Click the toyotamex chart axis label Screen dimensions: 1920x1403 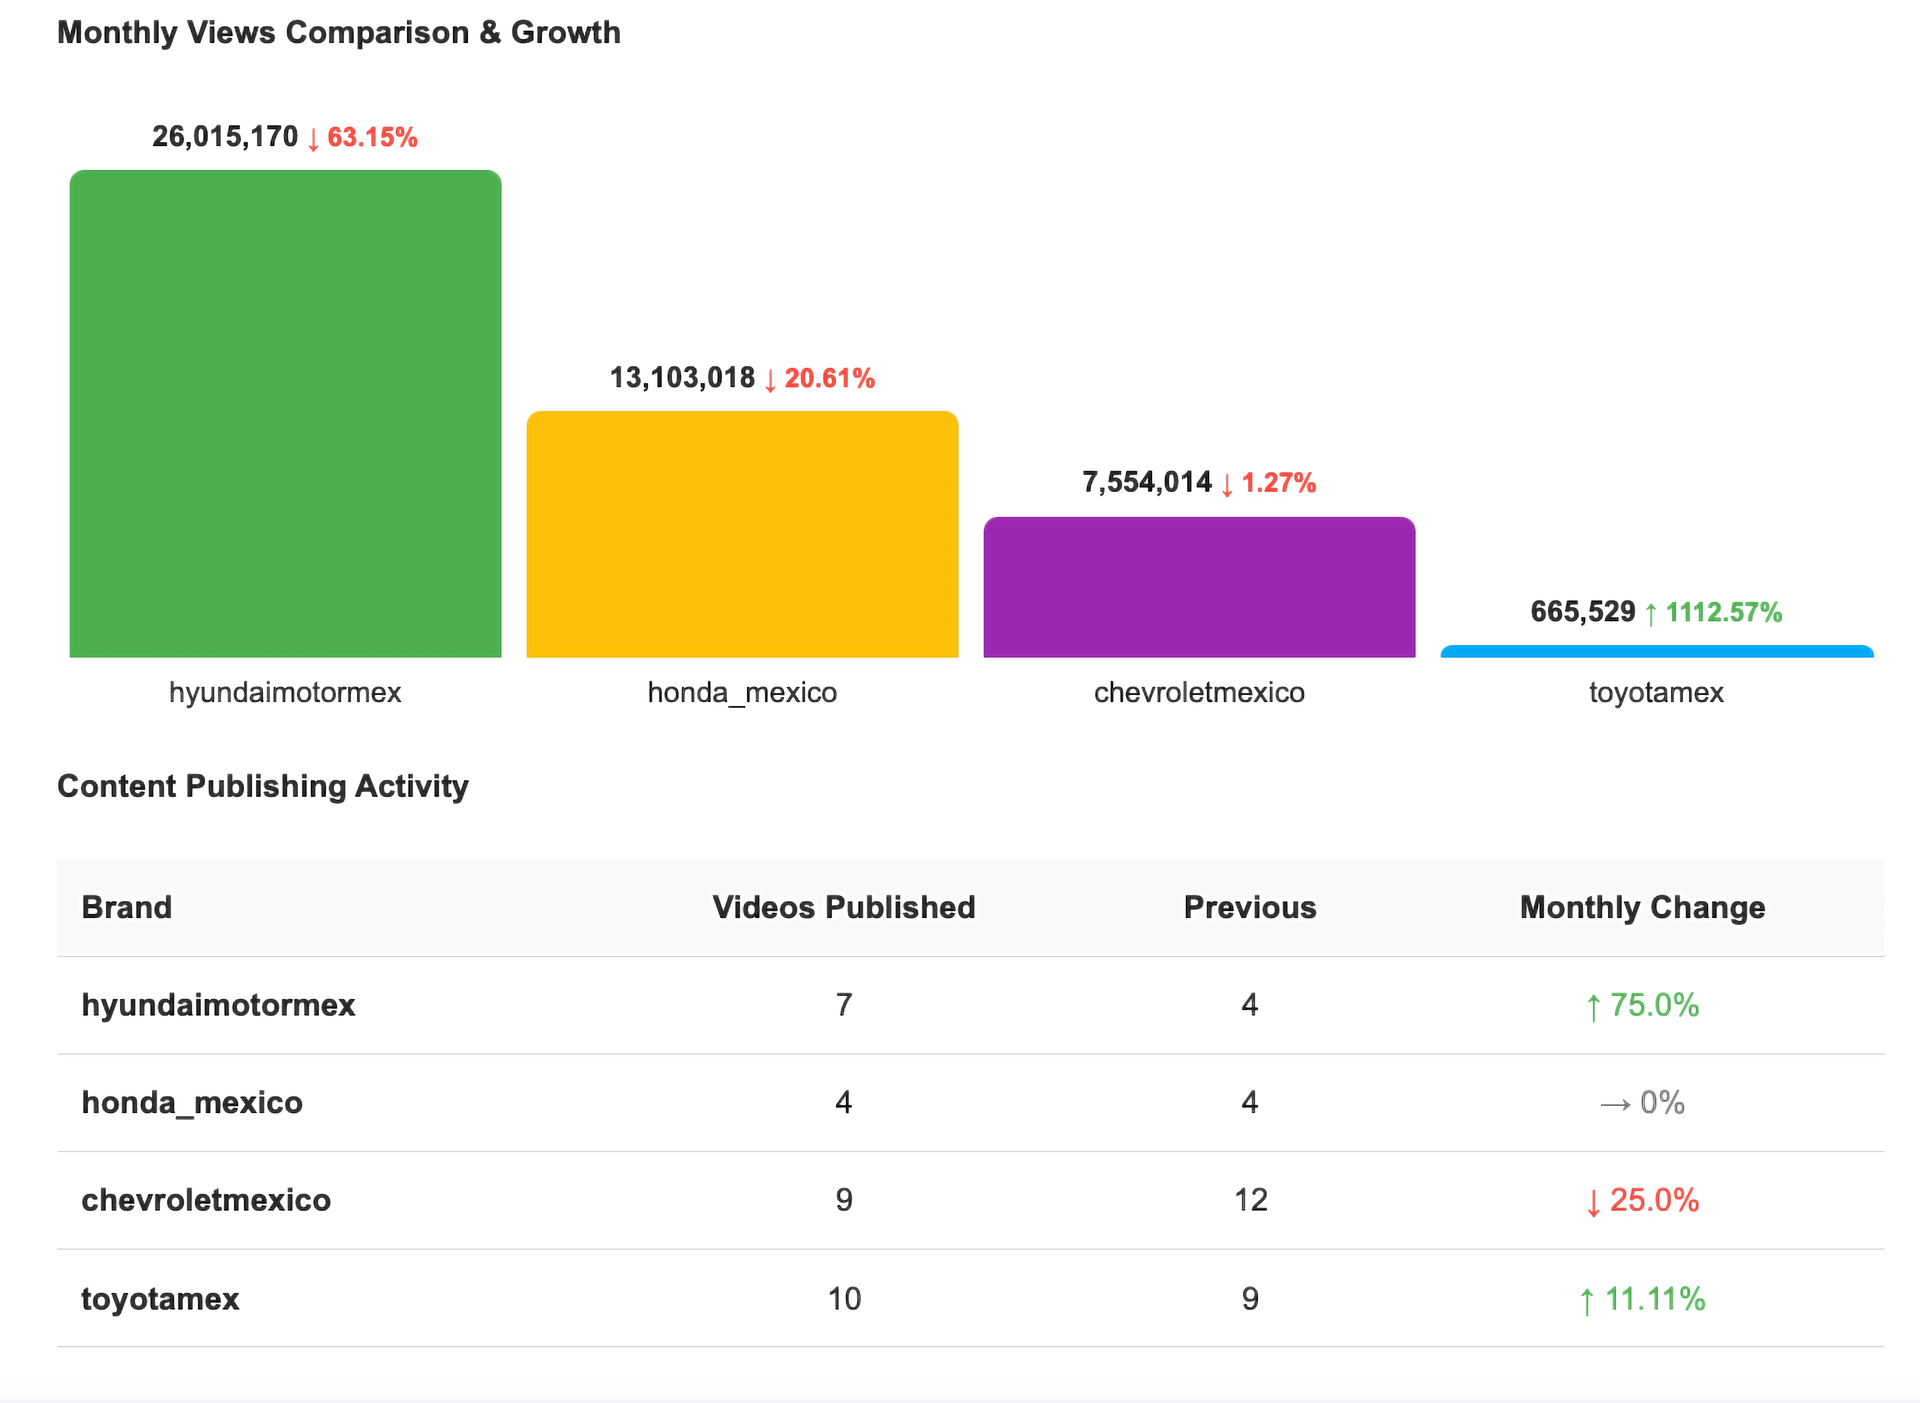coord(1656,692)
